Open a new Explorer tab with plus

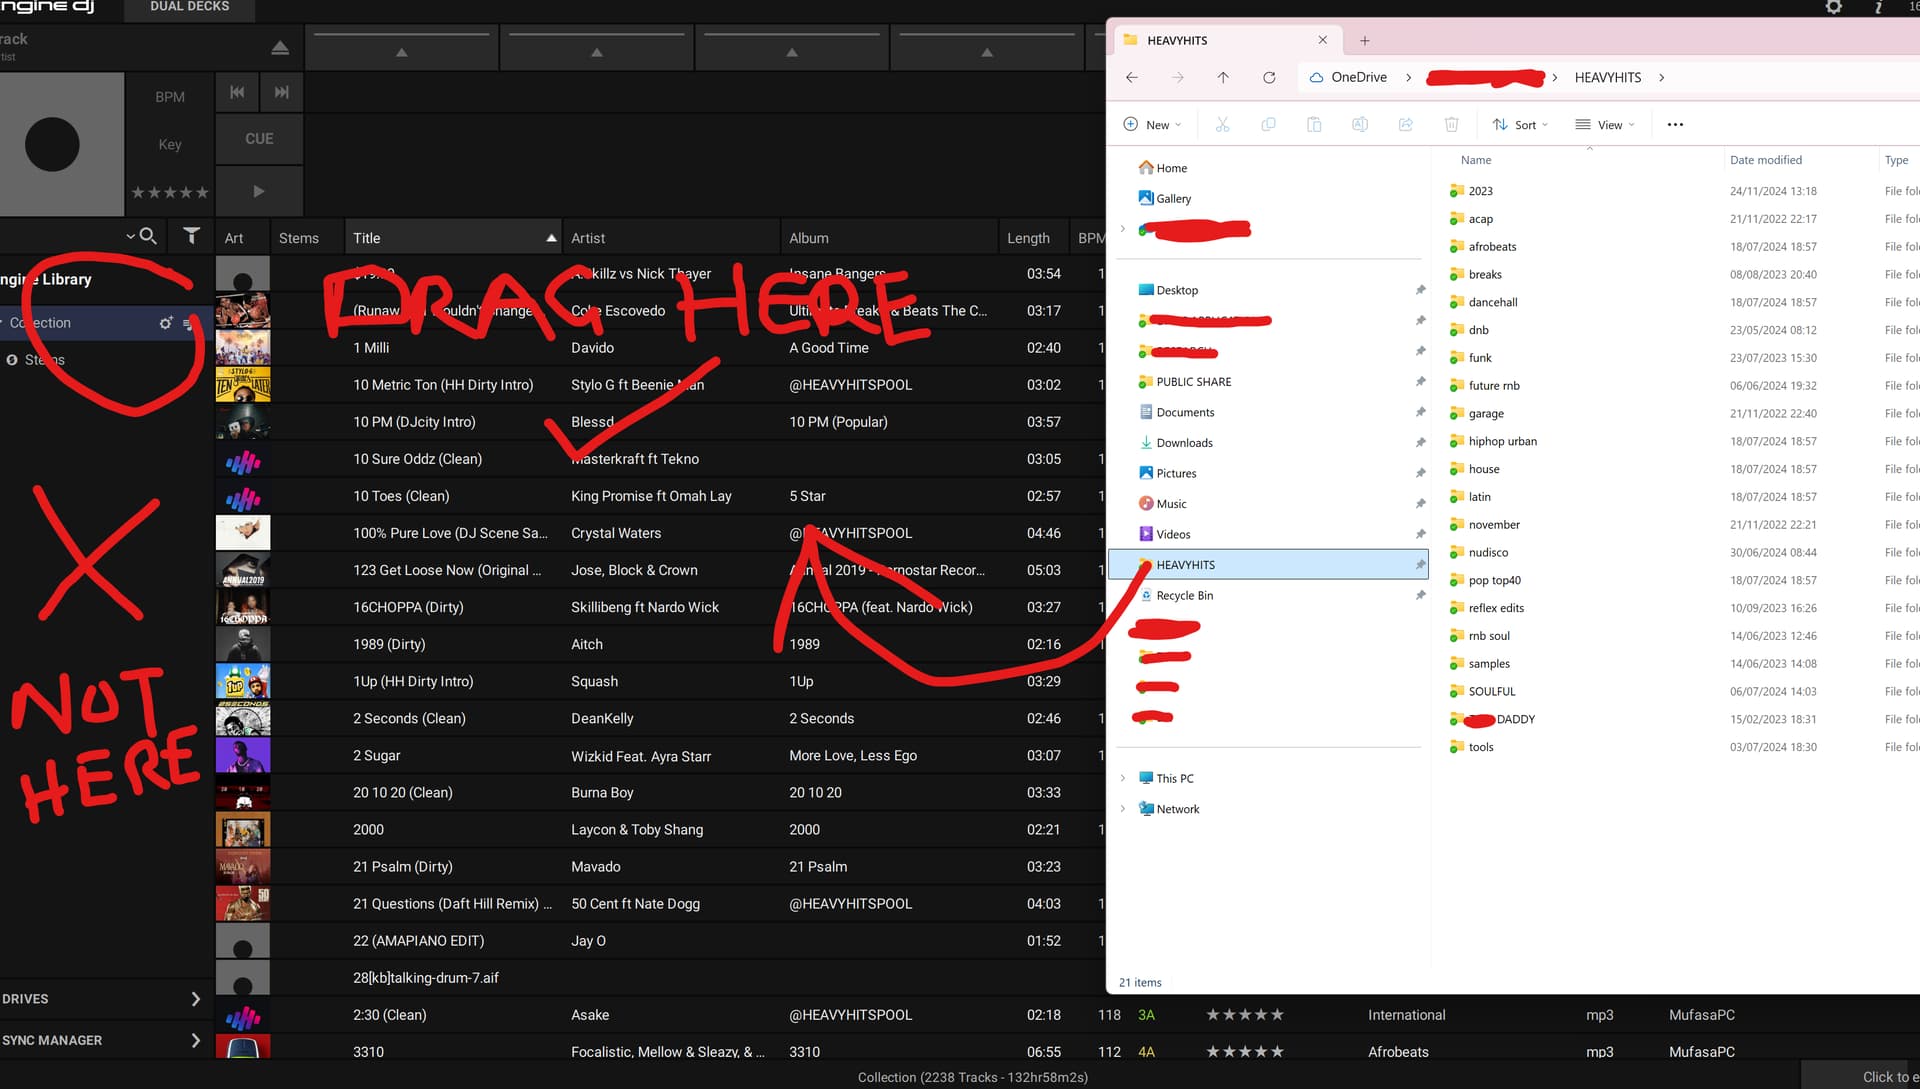point(1365,41)
